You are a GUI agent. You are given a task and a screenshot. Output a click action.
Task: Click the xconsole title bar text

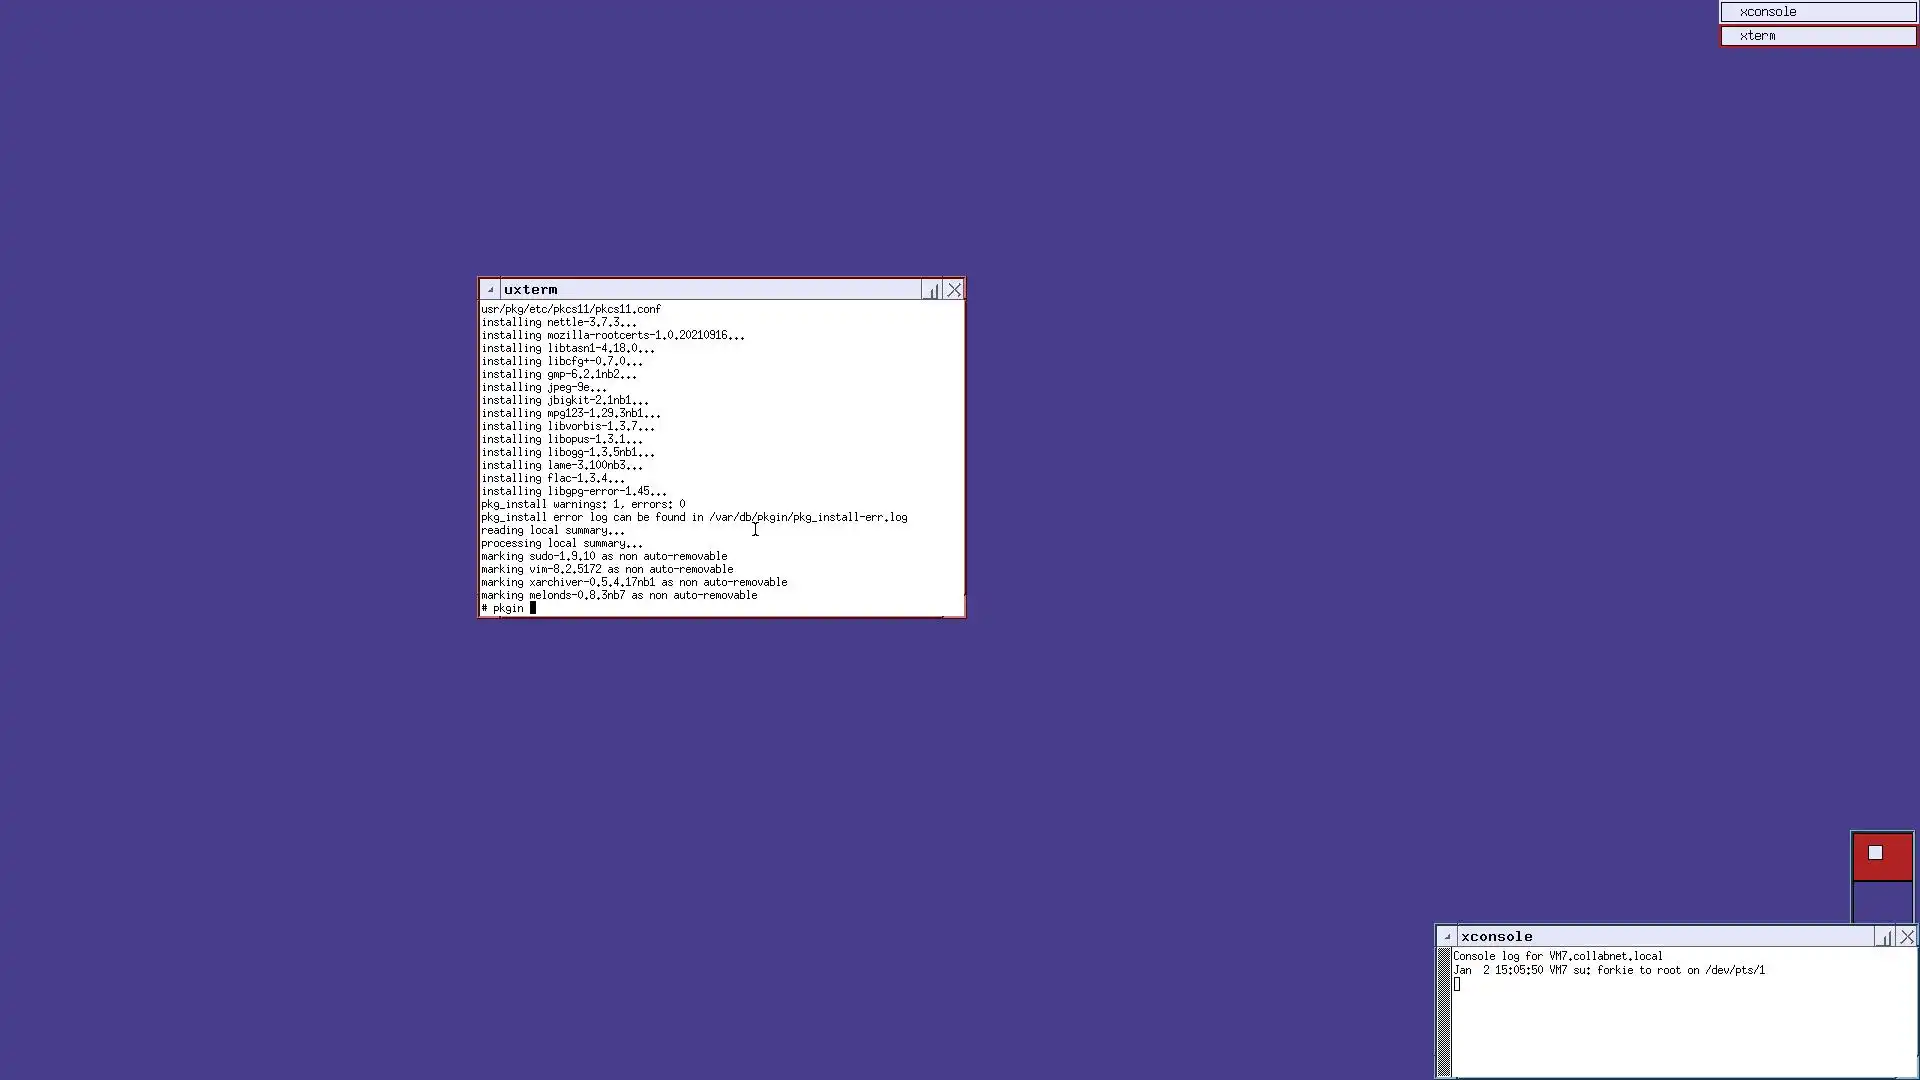1496,937
